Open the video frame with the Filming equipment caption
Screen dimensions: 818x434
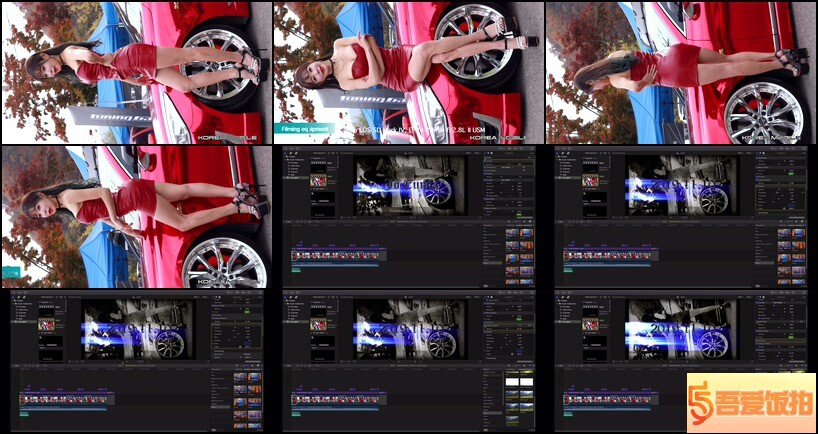pos(408,72)
